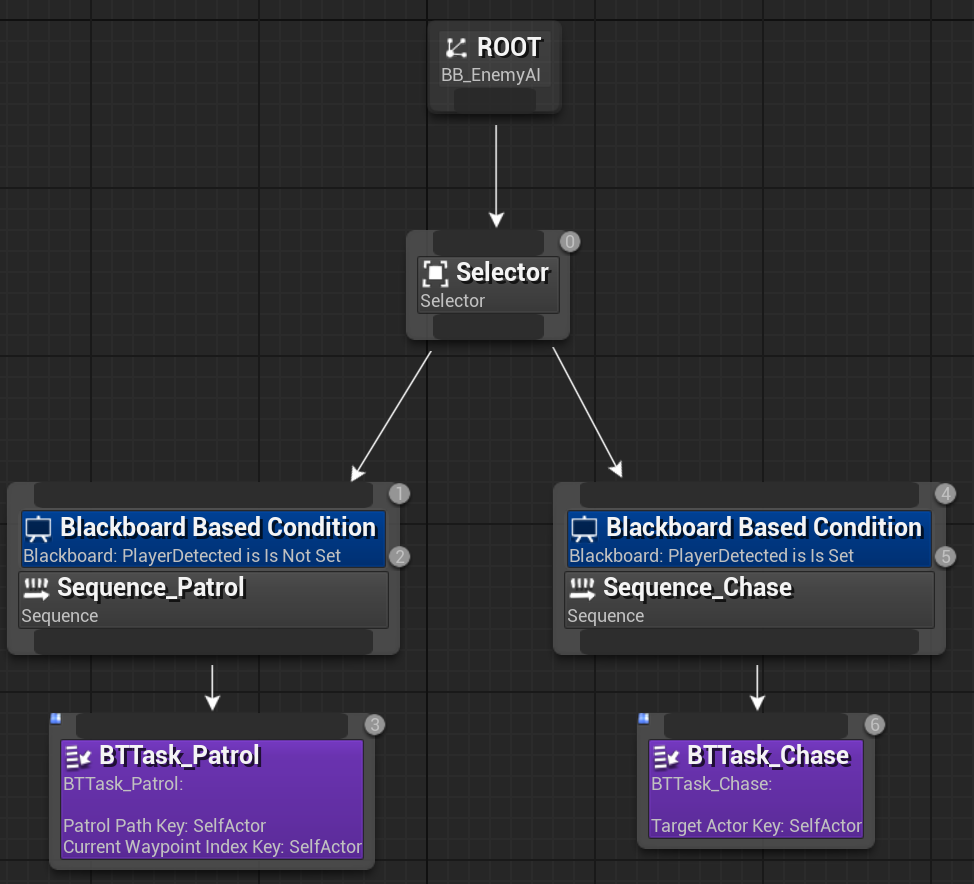Viewport: 974px width, 884px height.
Task: Select the Selector node title
Action: 503,272
